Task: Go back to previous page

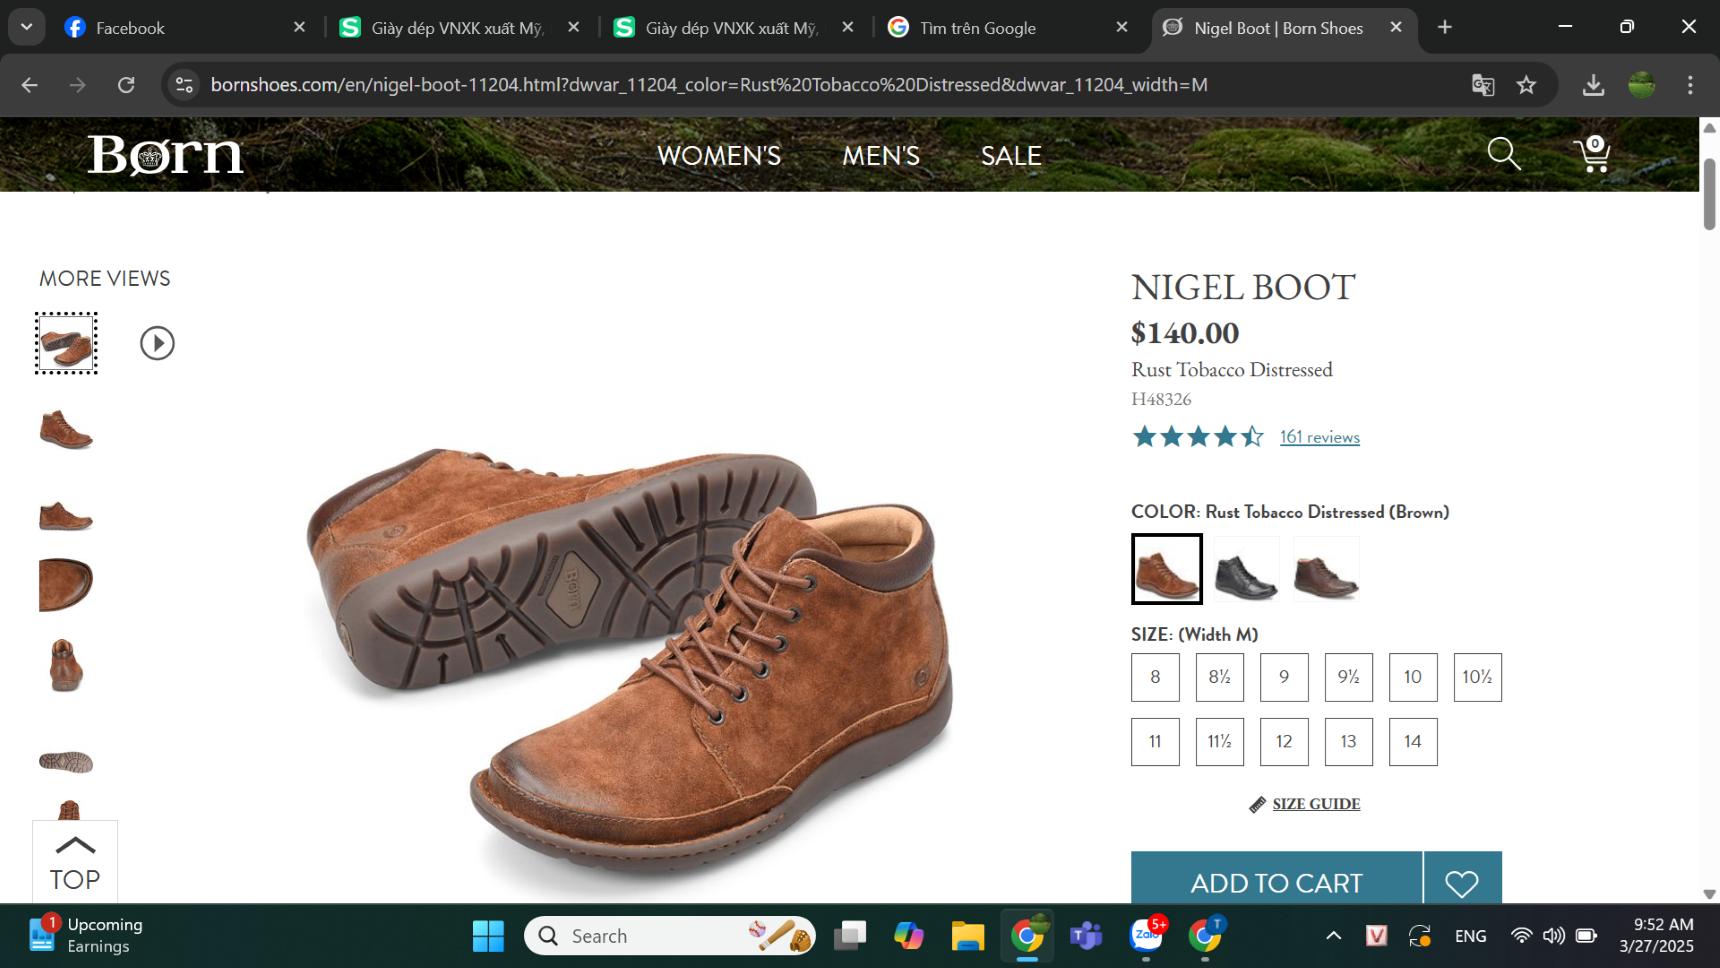Action: [30, 85]
